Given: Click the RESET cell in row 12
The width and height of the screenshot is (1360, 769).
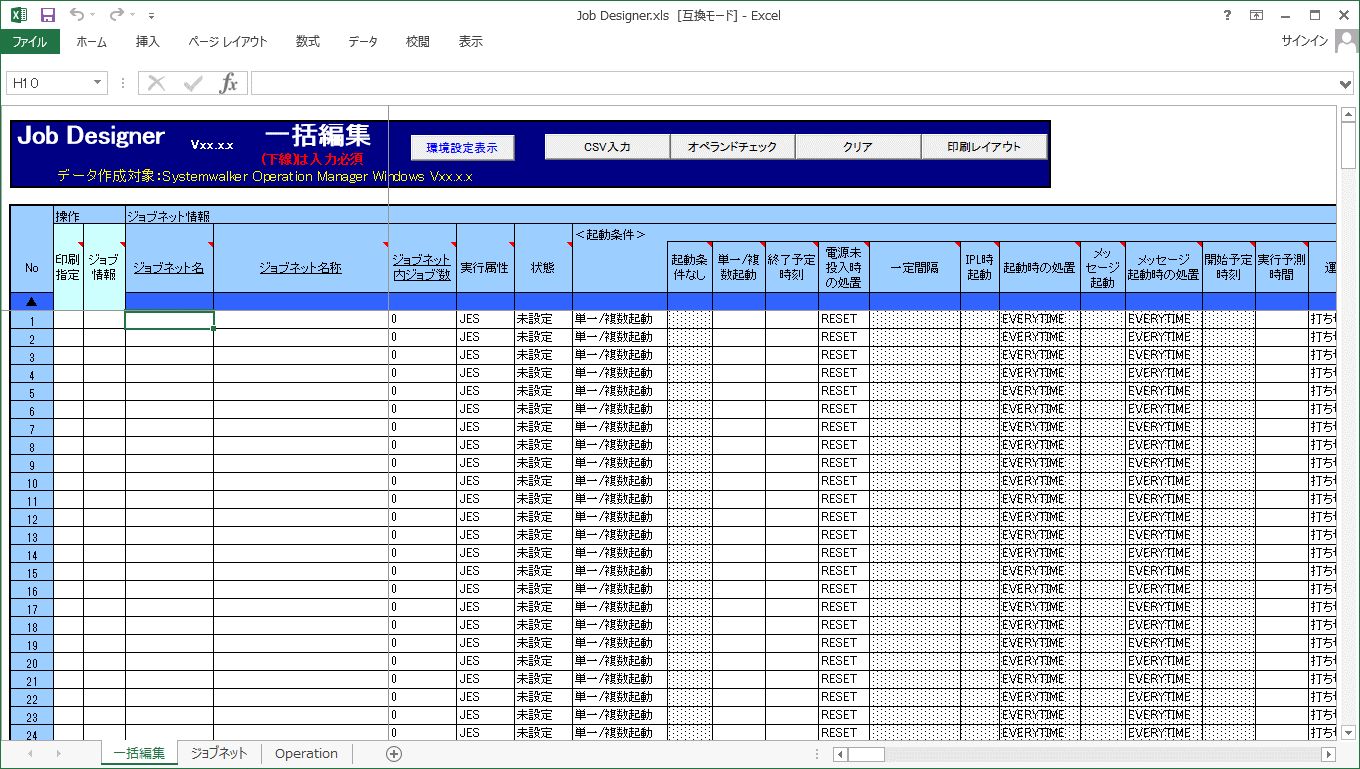Looking at the screenshot, I should coord(843,517).
